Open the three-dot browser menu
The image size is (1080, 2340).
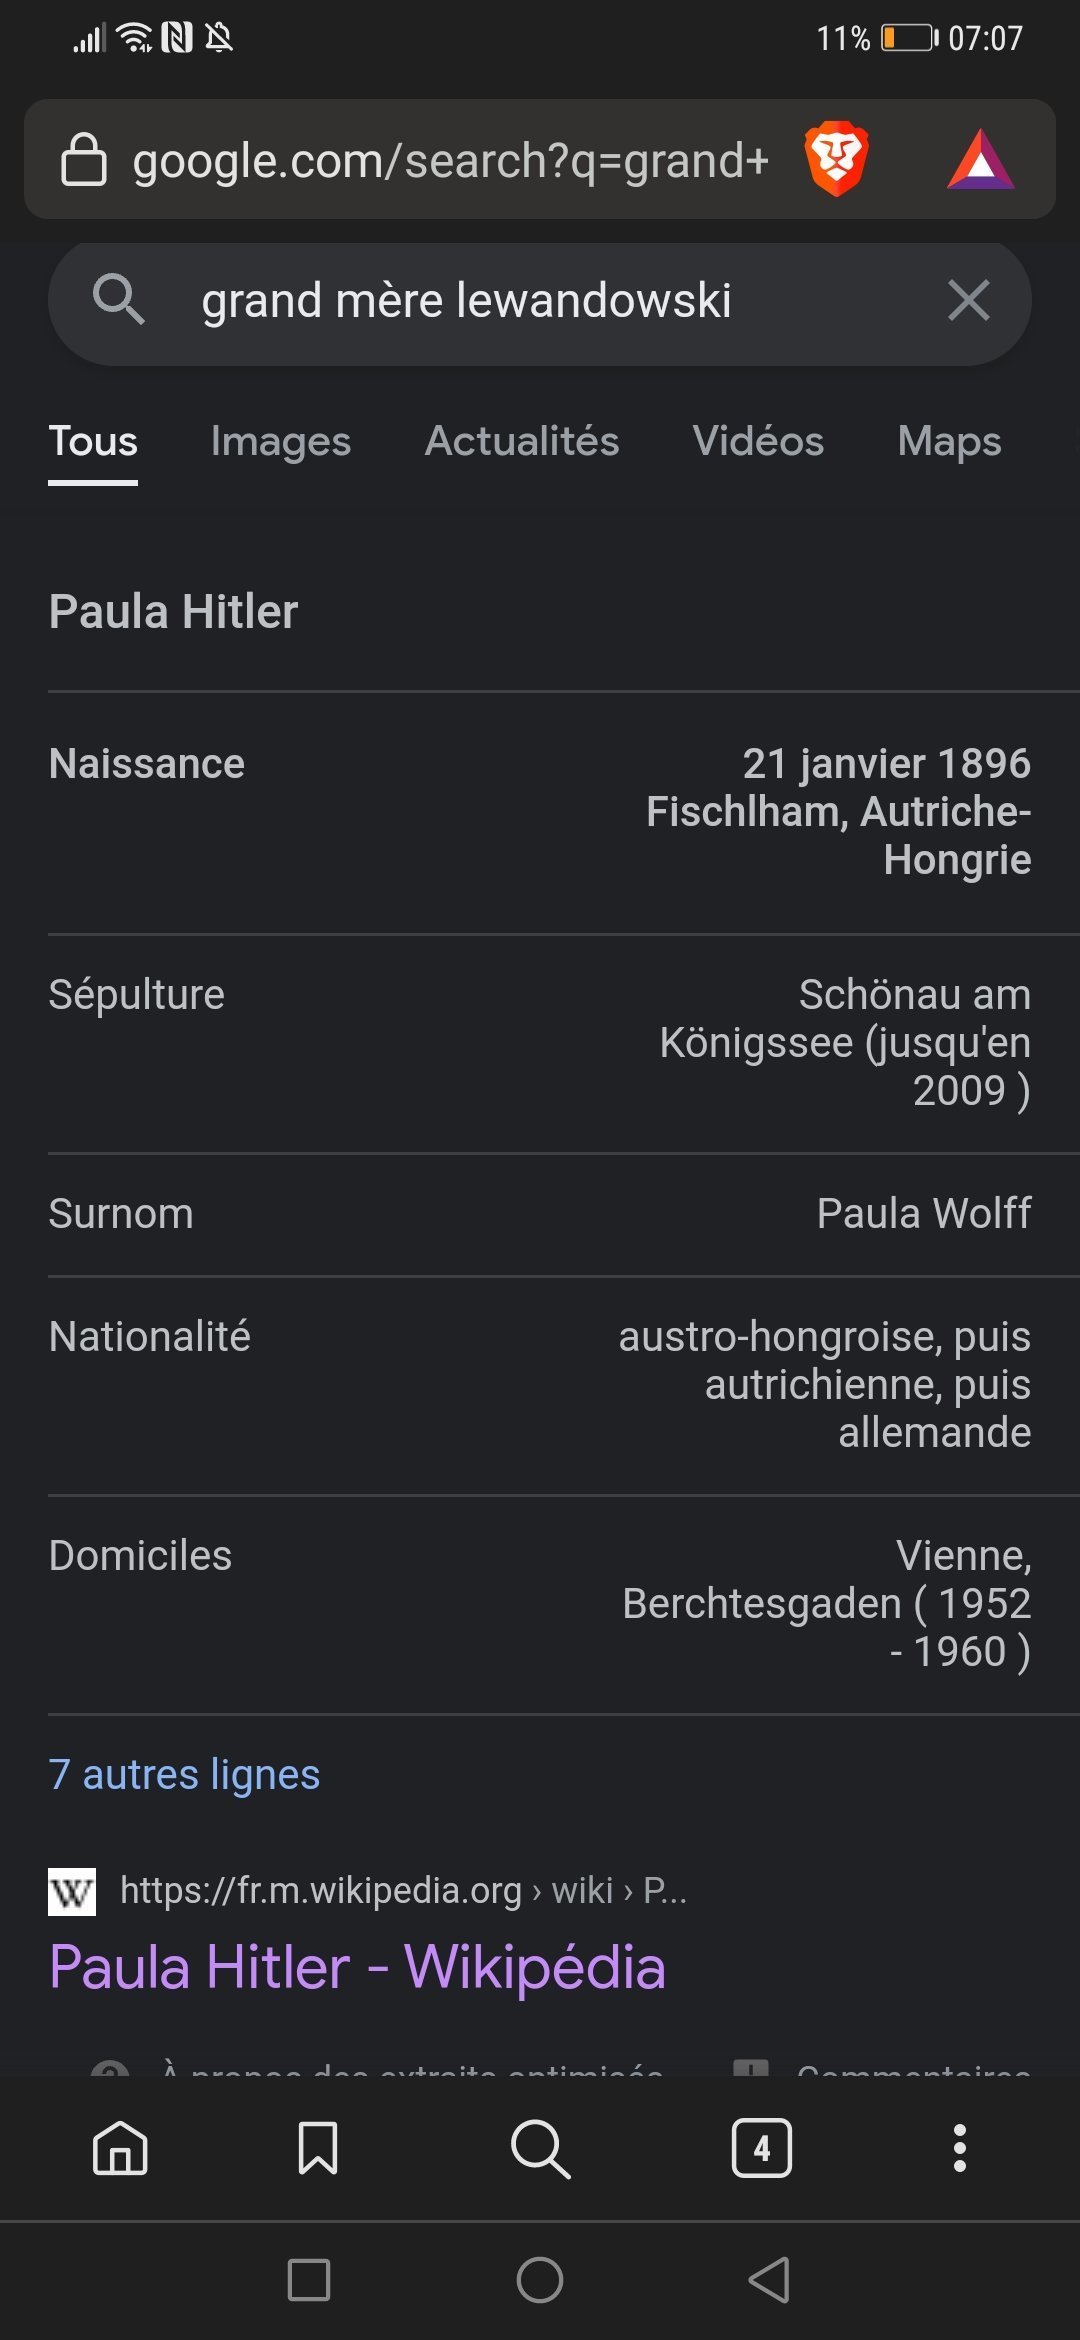[x=960, y=2148]
